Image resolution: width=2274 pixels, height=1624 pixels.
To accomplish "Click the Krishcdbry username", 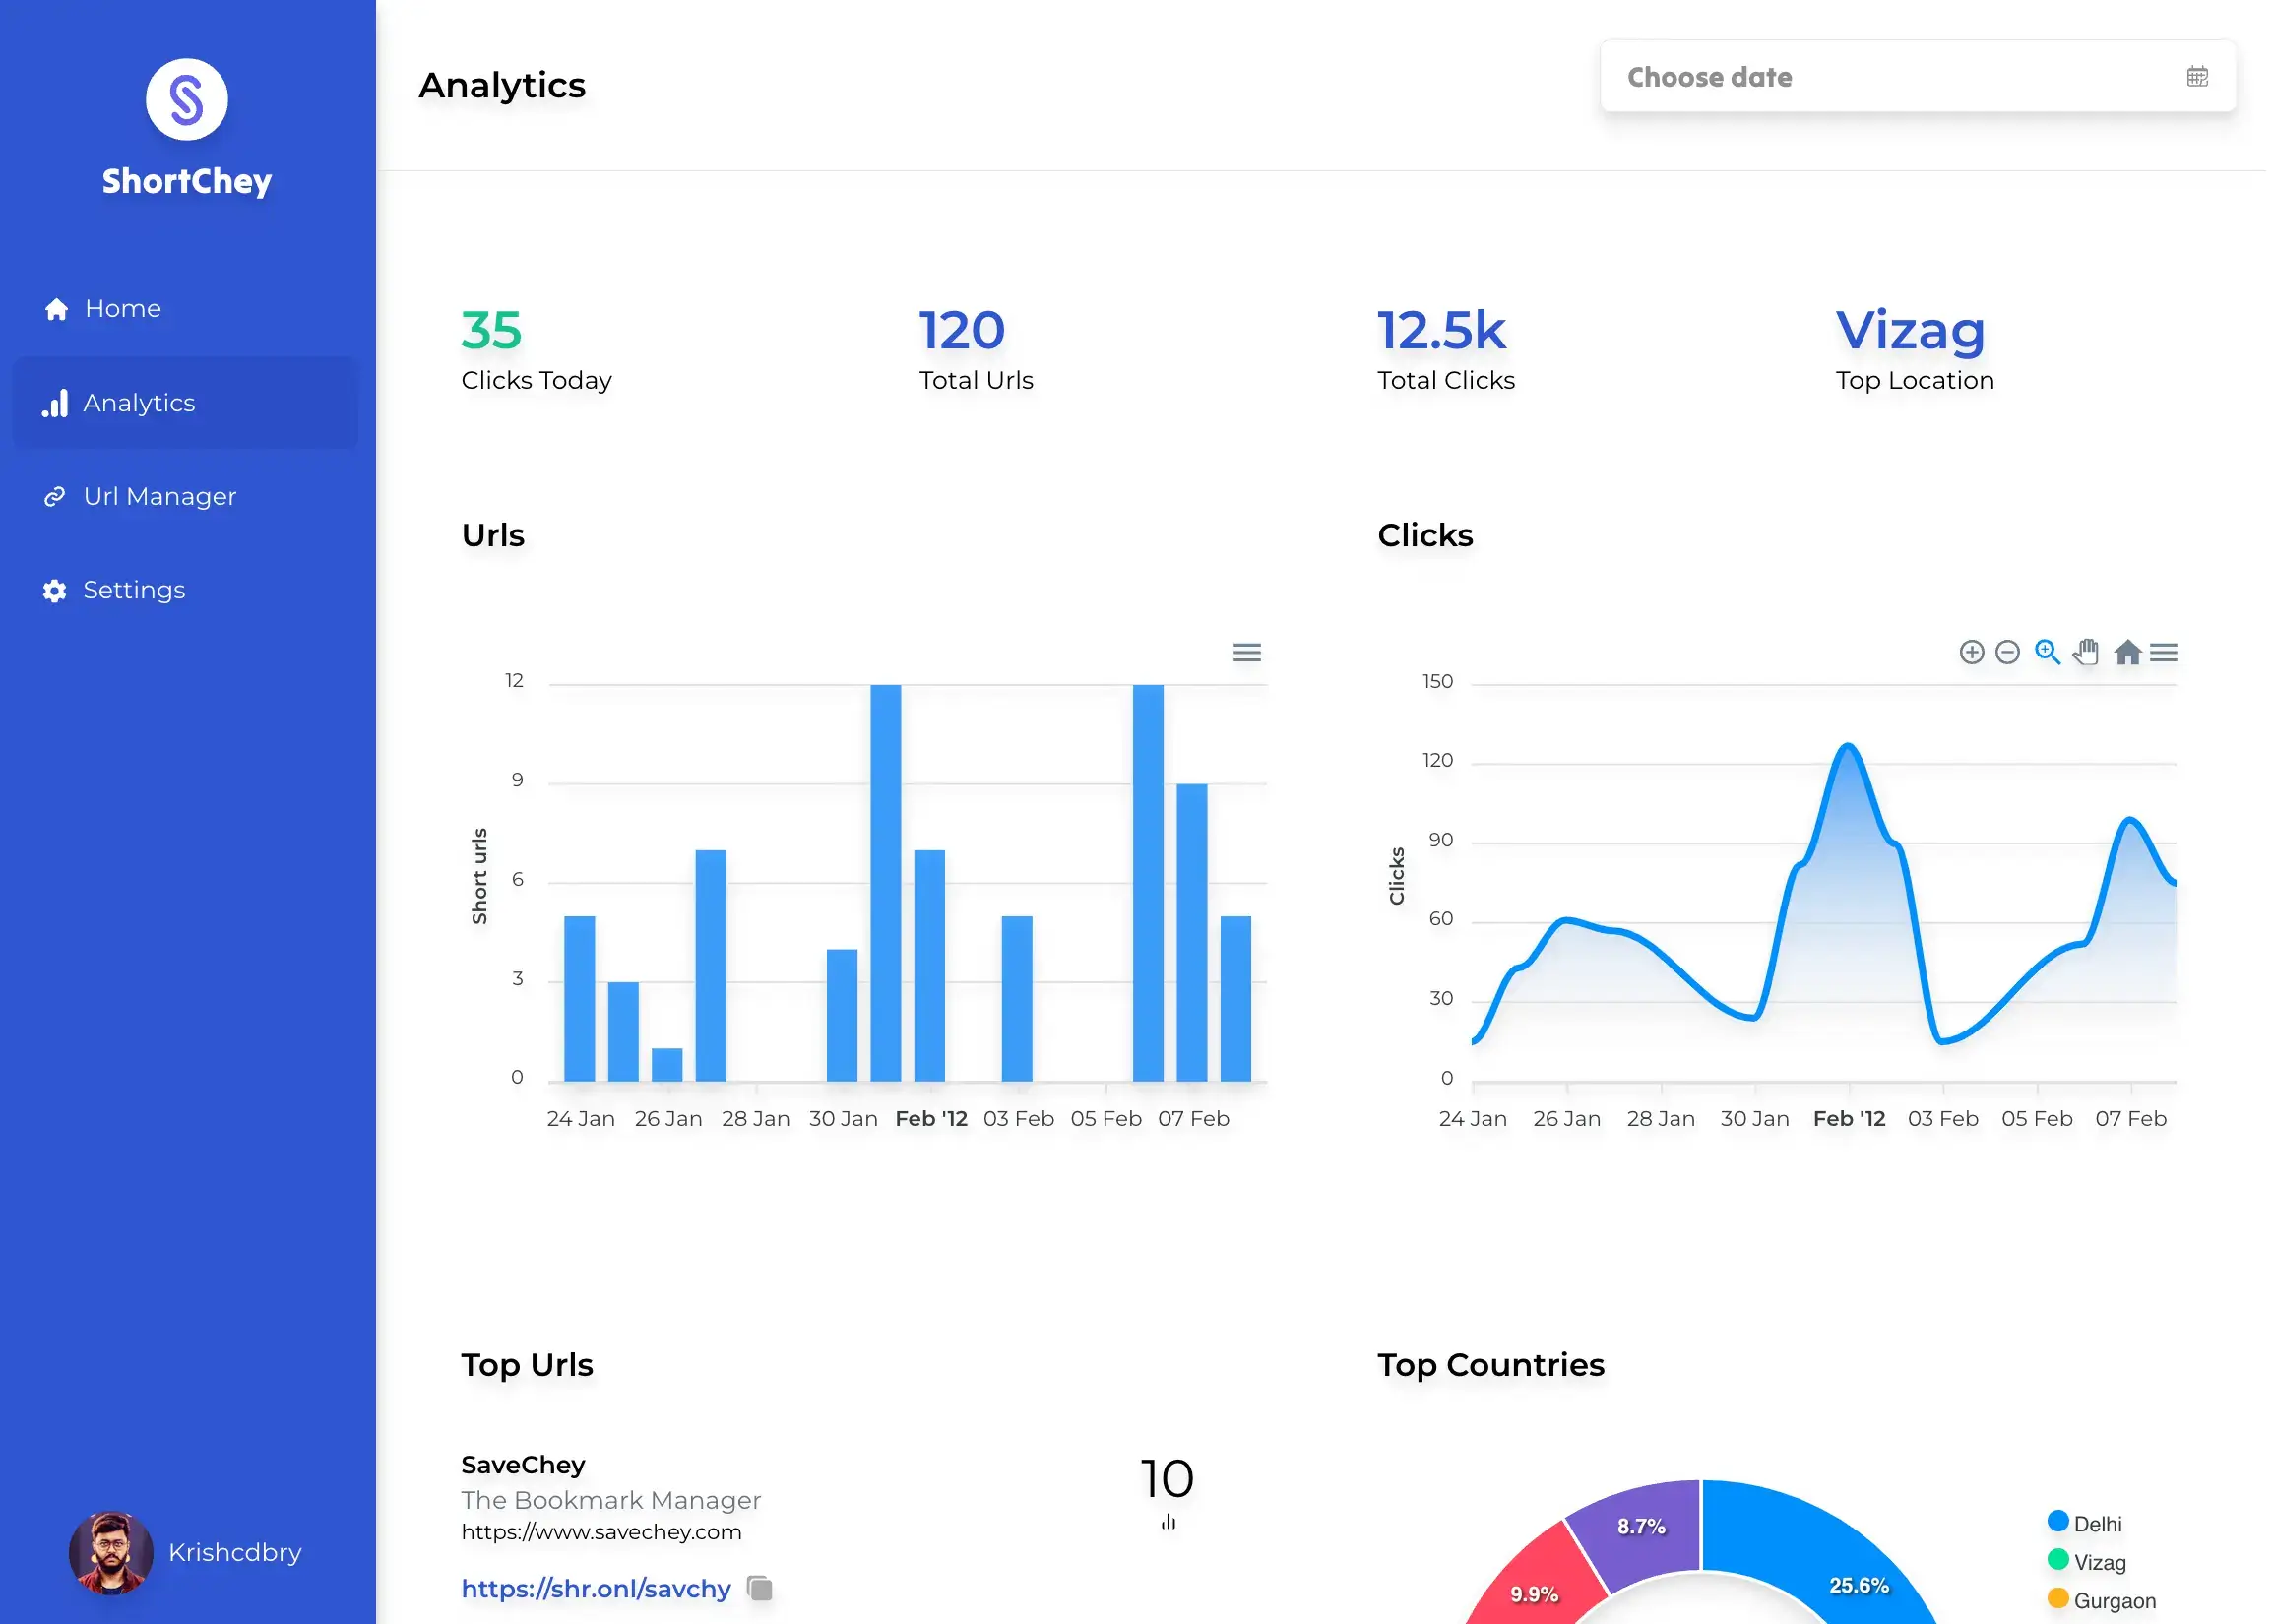I will pos(235,1552).
